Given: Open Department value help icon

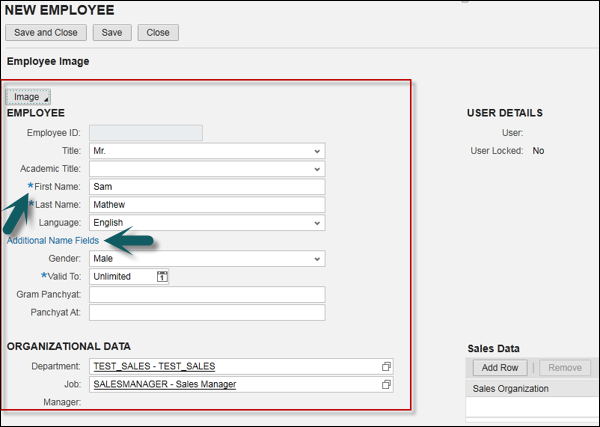Looking at the screenshot, I should 386,366.
